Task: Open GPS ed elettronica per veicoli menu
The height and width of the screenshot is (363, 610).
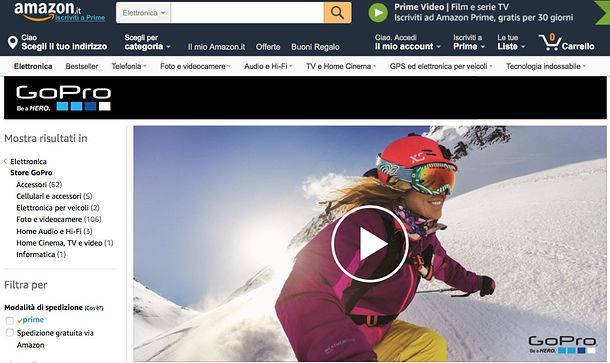Action: pos(441,67)
